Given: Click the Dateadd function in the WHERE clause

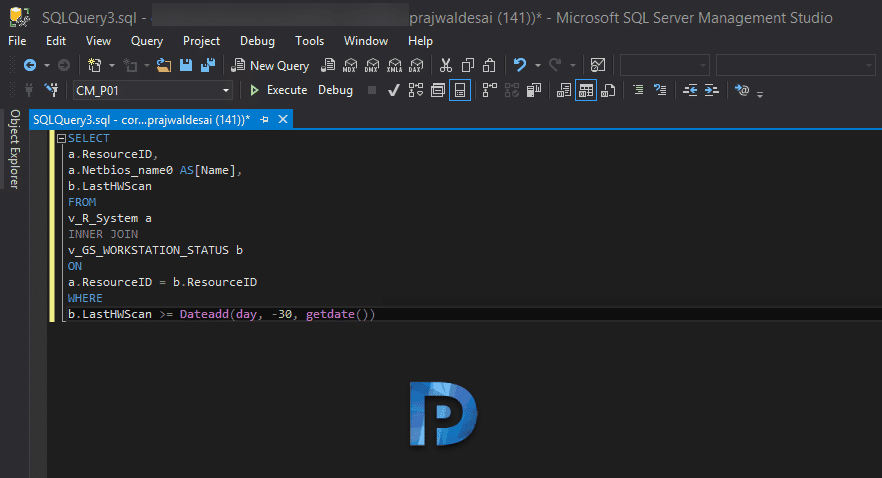Looking at the screenshot, I should coord(204,314).
